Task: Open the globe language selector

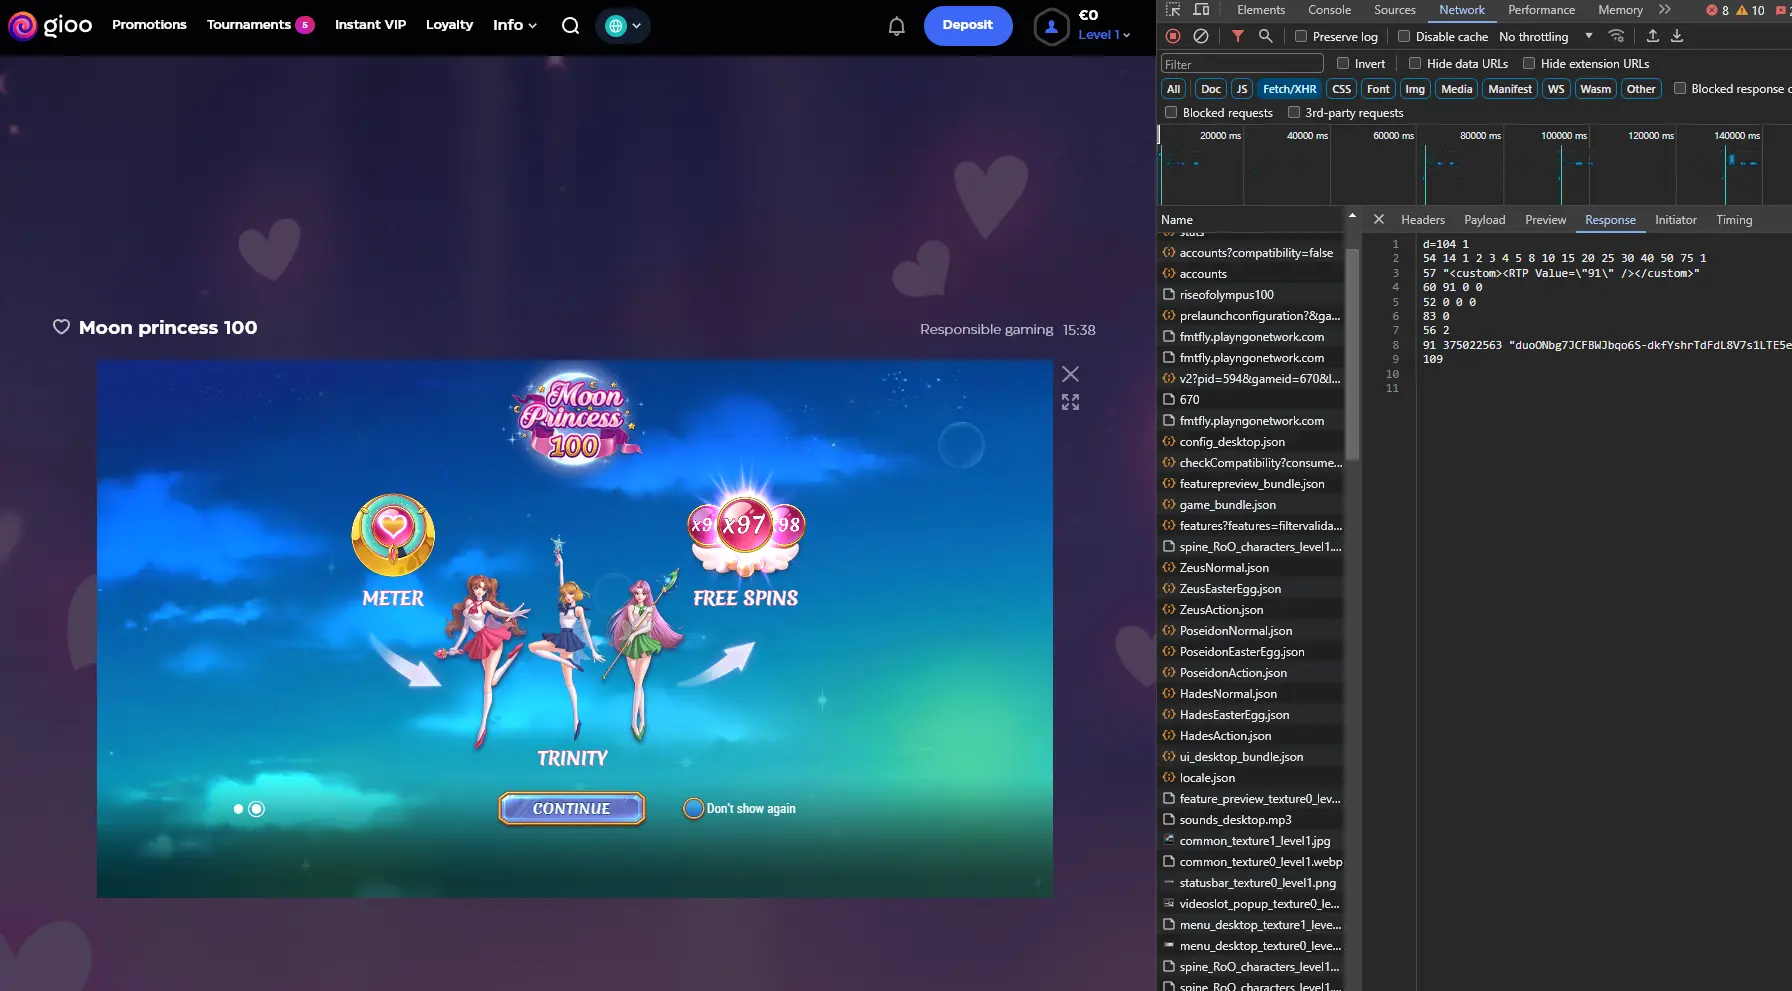Action: point(623,26)
